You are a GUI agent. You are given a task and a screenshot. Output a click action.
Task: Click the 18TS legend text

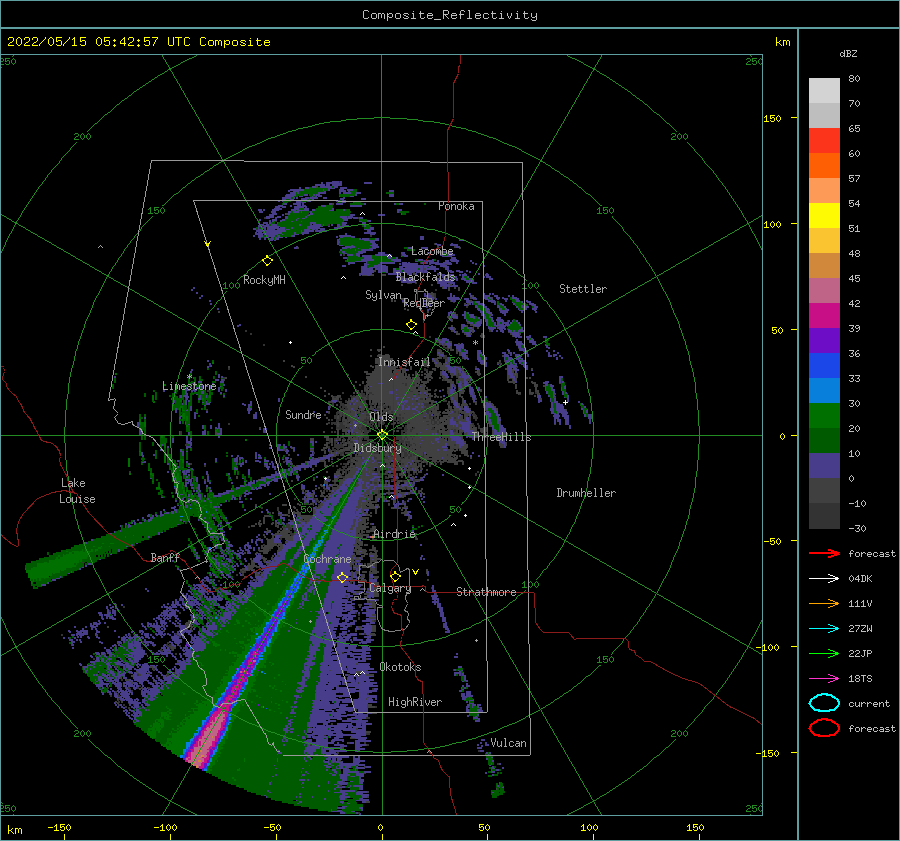tap(860, 679)
